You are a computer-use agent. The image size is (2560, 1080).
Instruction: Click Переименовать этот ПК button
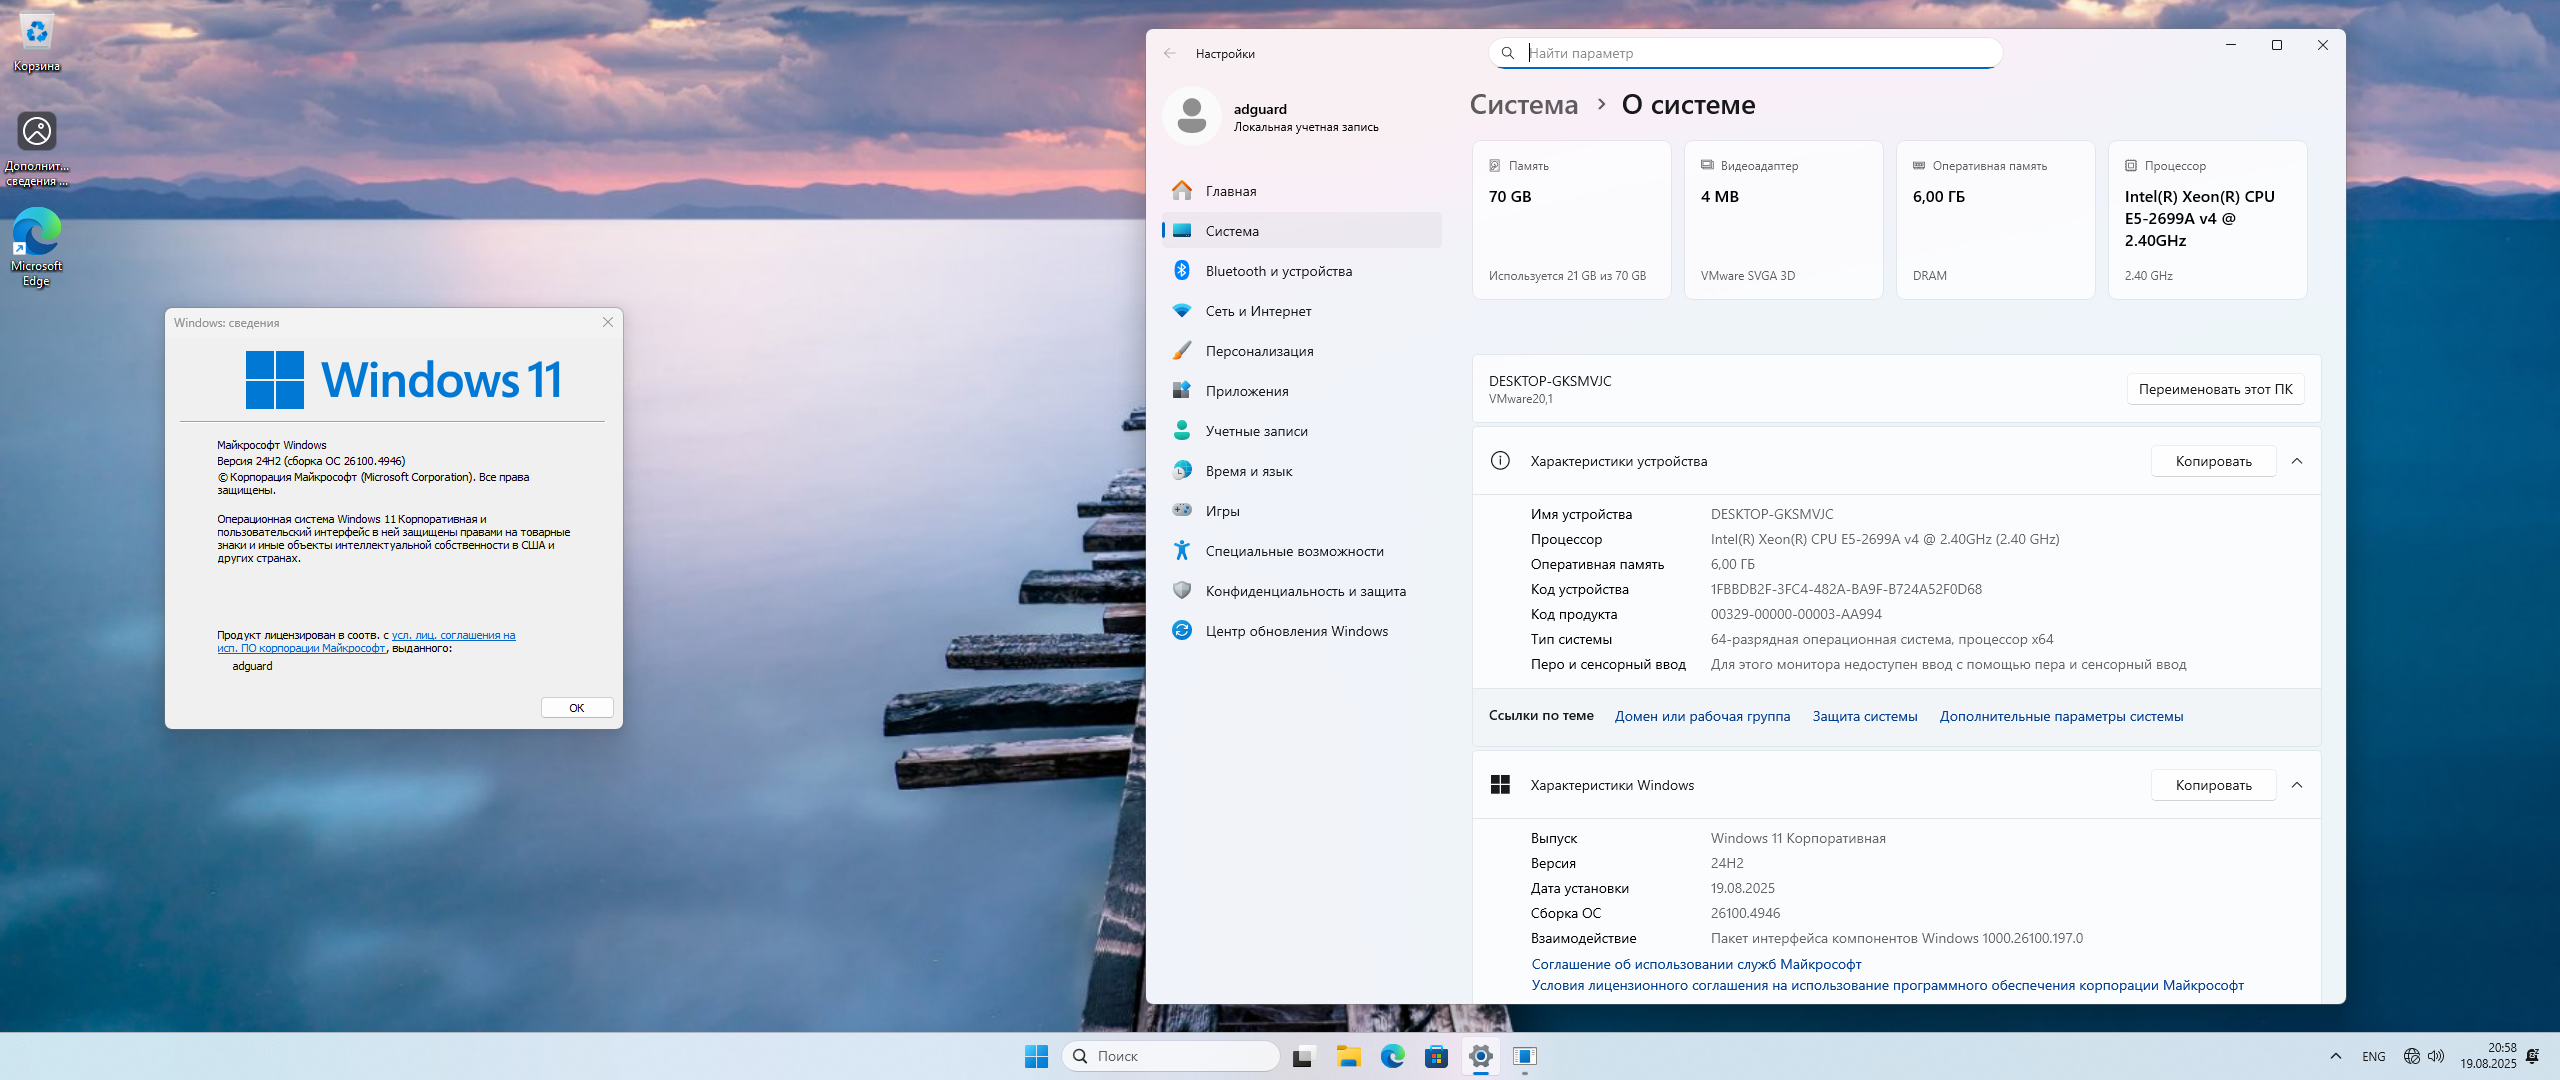(x=2215, y=389)
